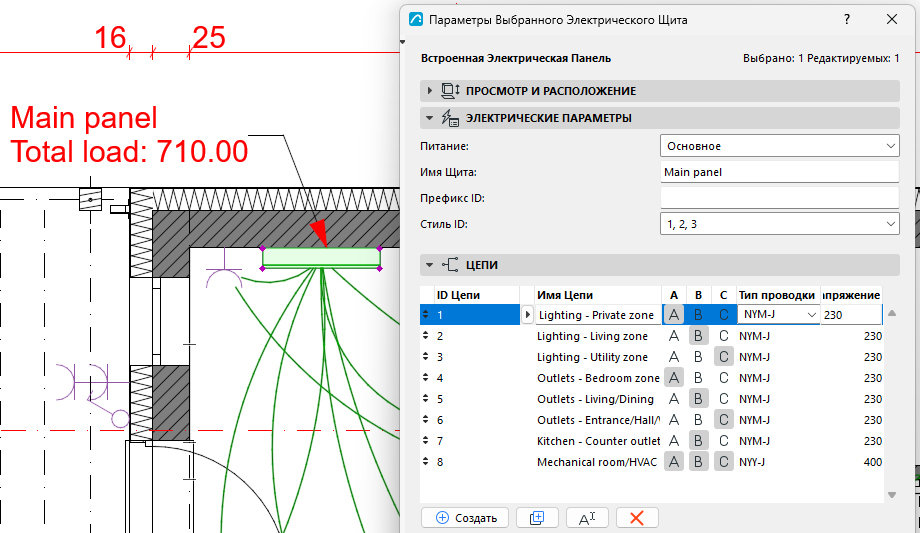Screen dimensions: 920x533
Task: Toggle phase B for Outlets - Living/Dining
Action: click(698, 399)
